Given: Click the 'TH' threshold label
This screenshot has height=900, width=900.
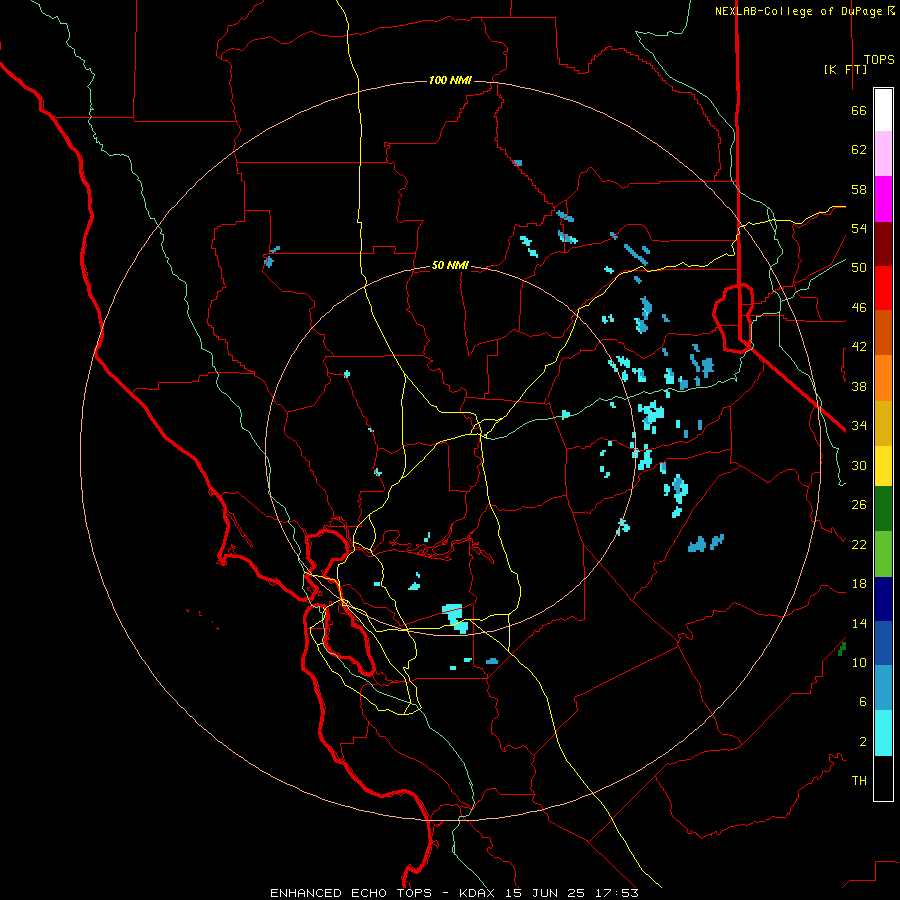Looking at the screenshot, I should [x=859, y=781].
